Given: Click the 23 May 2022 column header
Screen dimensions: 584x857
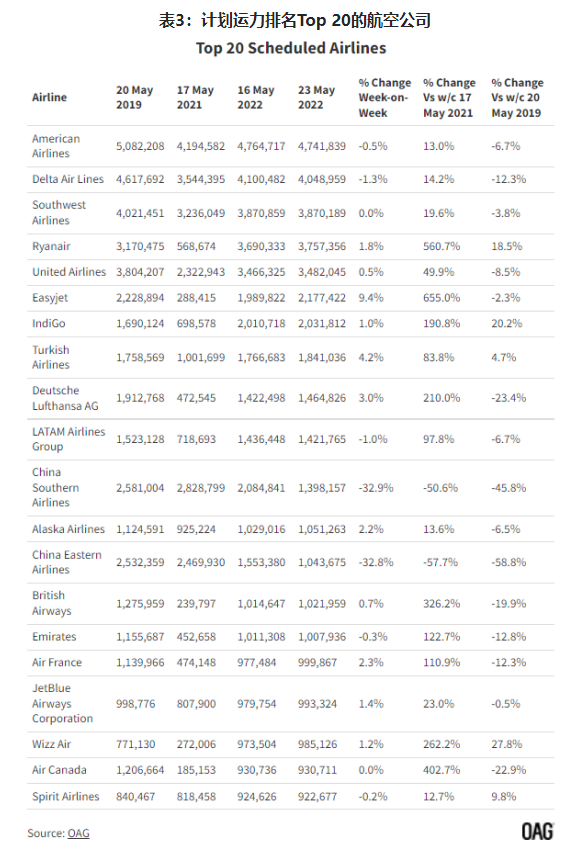Looking at the screenshot, I should [316, 97].
